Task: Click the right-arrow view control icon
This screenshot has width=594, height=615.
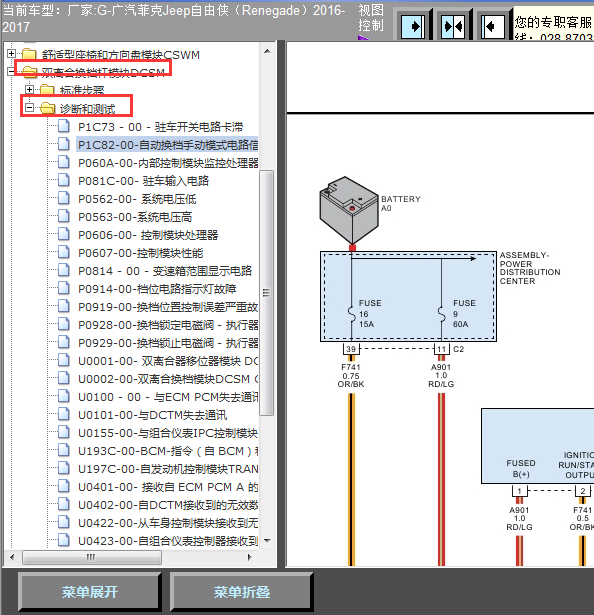Action: (413, 27)
